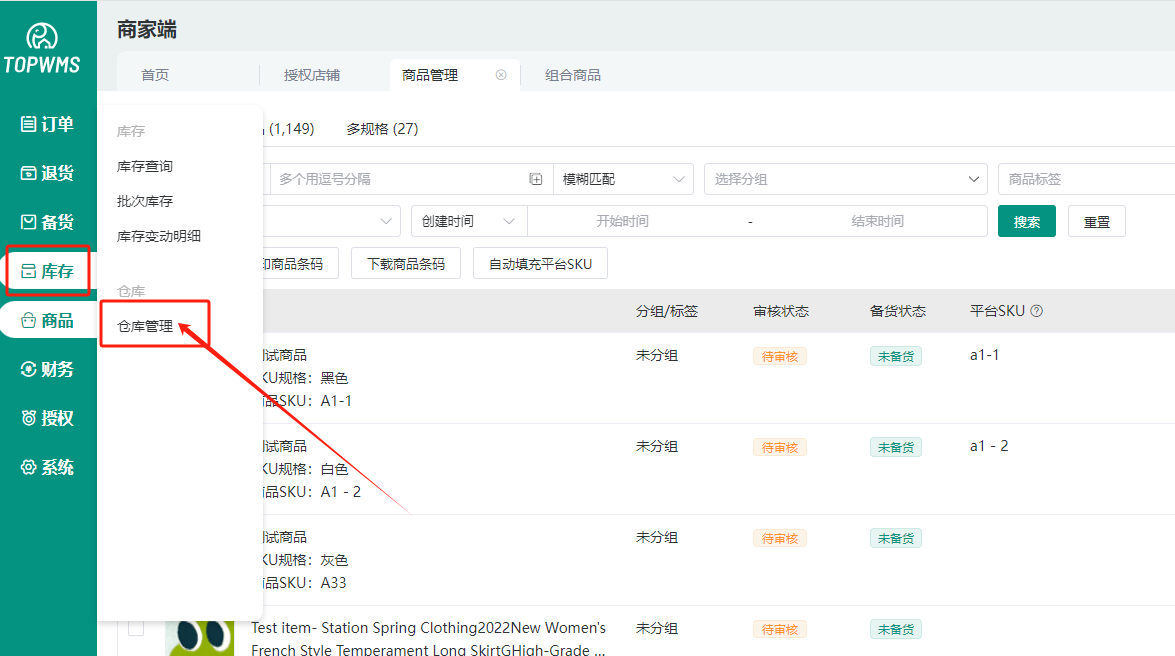Click the Test item product title

429,638
